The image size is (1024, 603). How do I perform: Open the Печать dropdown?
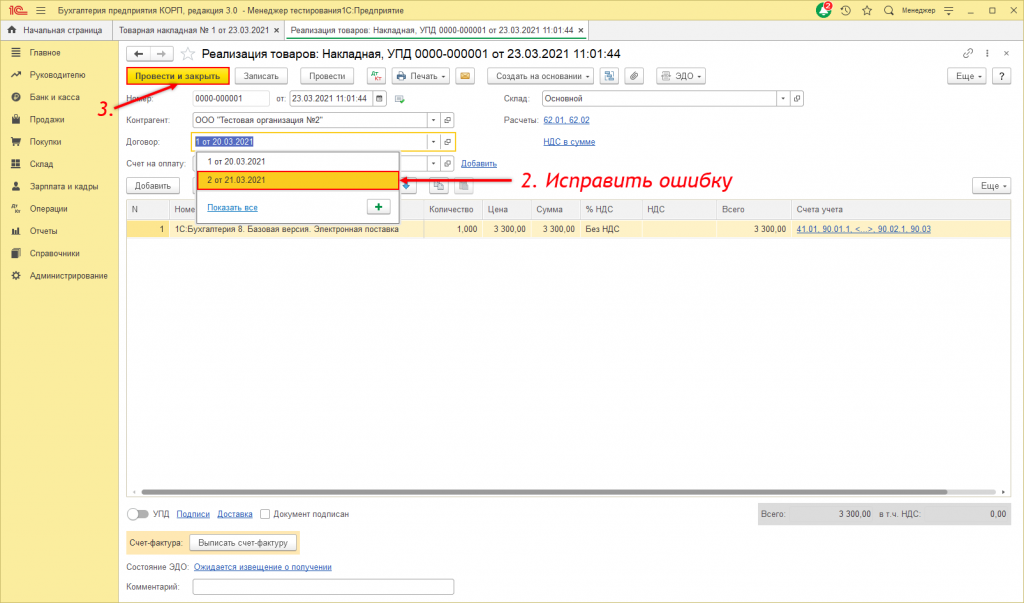(421, 76)
